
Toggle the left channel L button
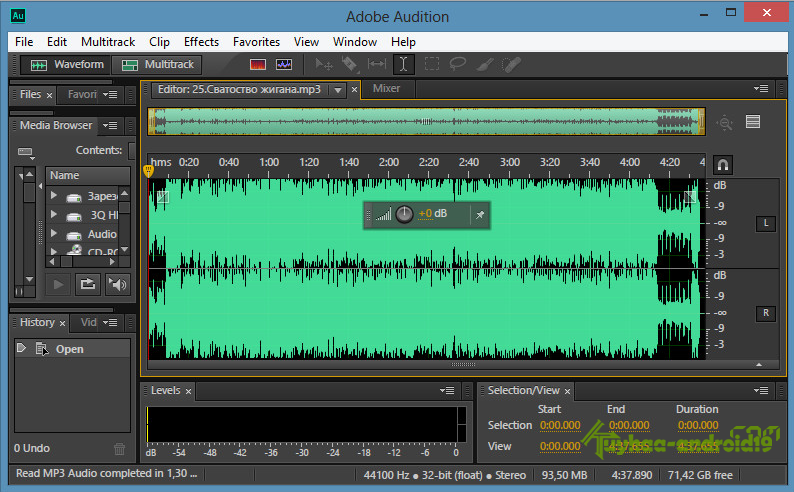pos(766,223)
